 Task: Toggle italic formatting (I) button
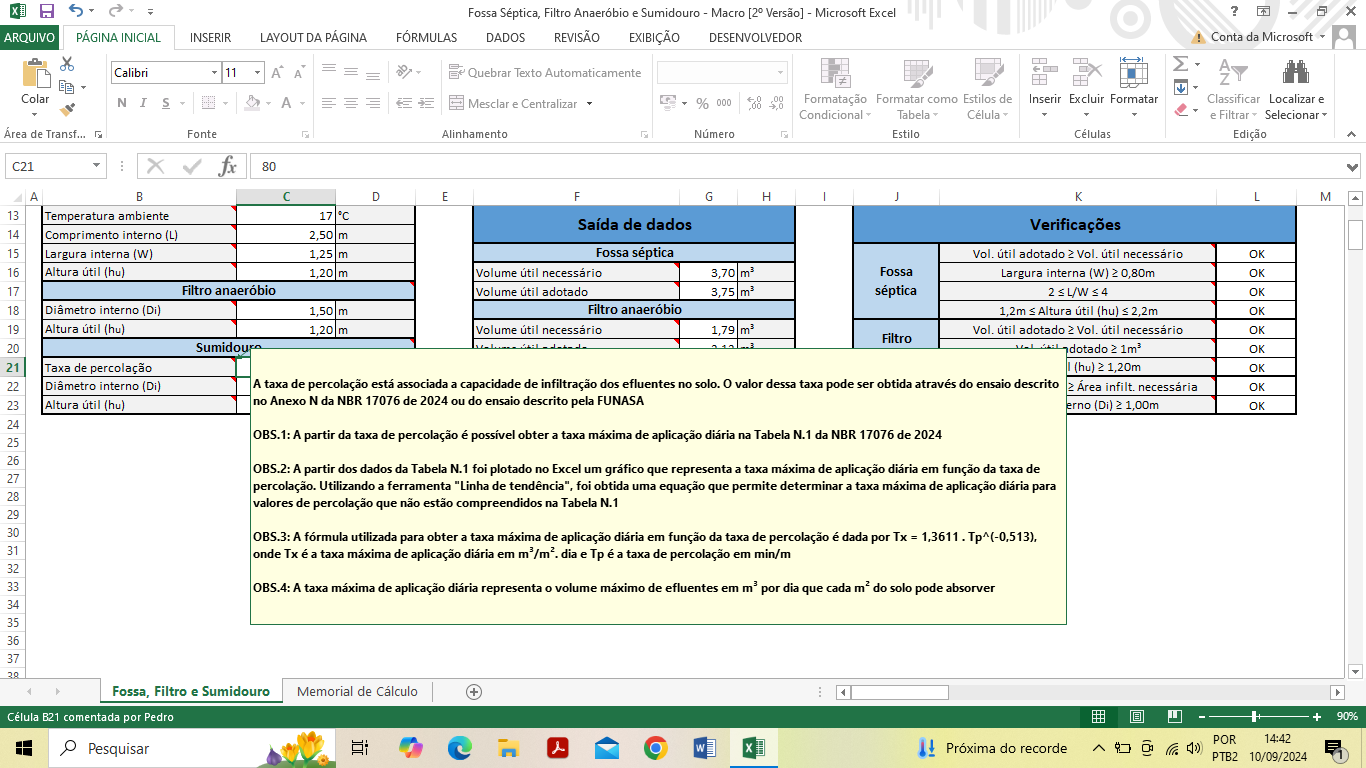pyautogui.click(x=143, y=103)
